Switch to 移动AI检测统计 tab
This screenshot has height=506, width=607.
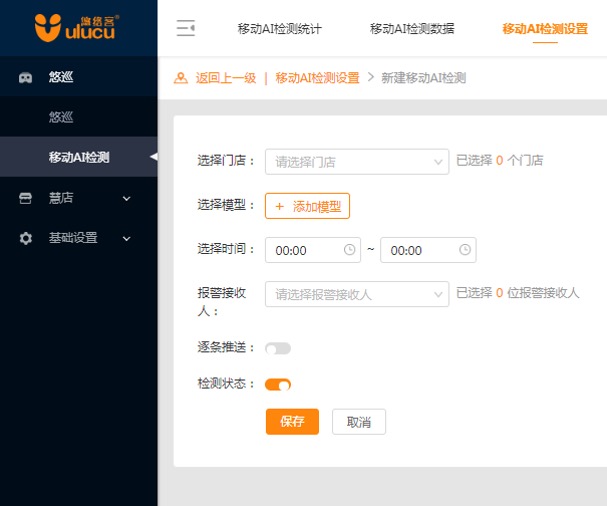click(279, 29)
